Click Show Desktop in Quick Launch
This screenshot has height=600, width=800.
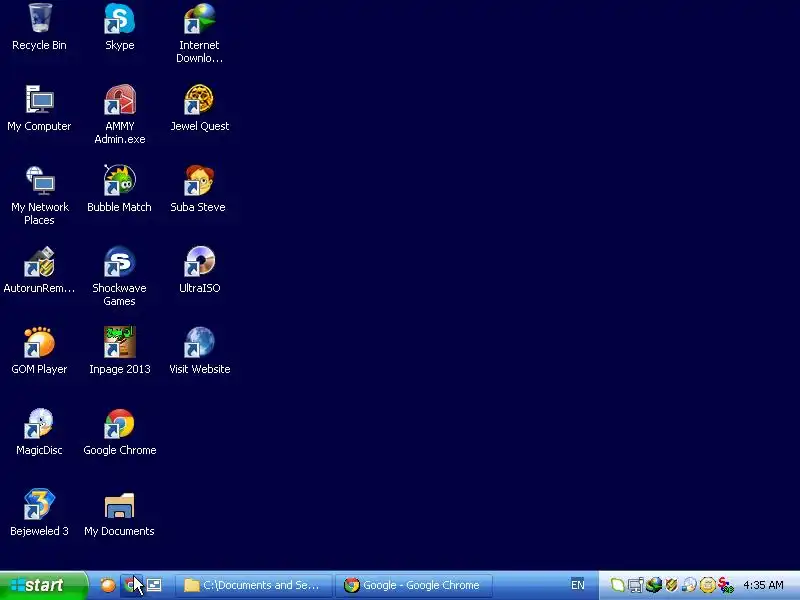tap(154, 585)
